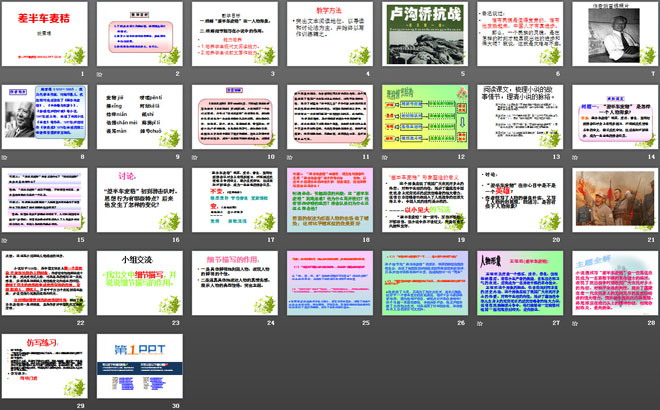Preview animation via star icon under slide 27
660x410 pixels.
point(480,323)
